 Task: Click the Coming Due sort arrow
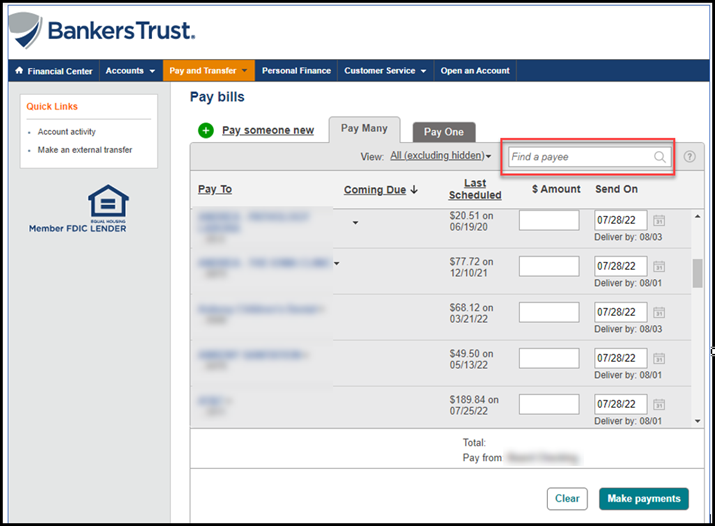(414, 190)
